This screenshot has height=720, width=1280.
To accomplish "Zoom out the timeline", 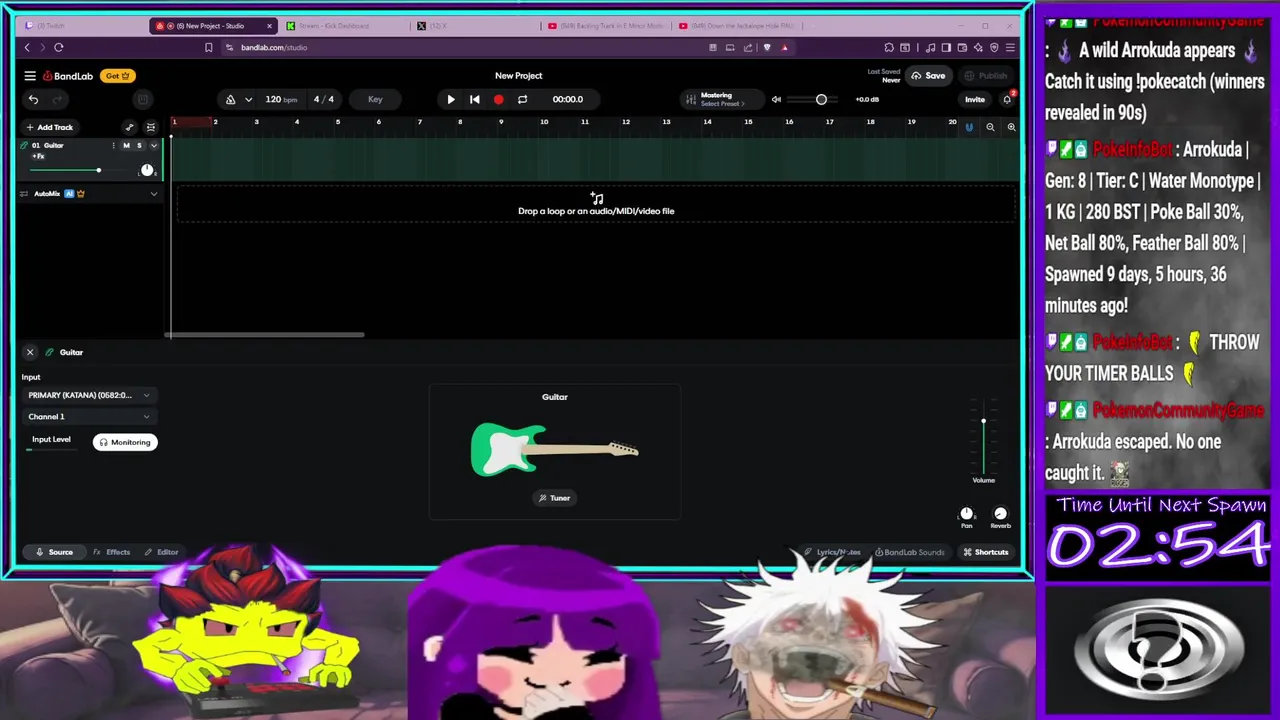I will click(x=990, y=127).
